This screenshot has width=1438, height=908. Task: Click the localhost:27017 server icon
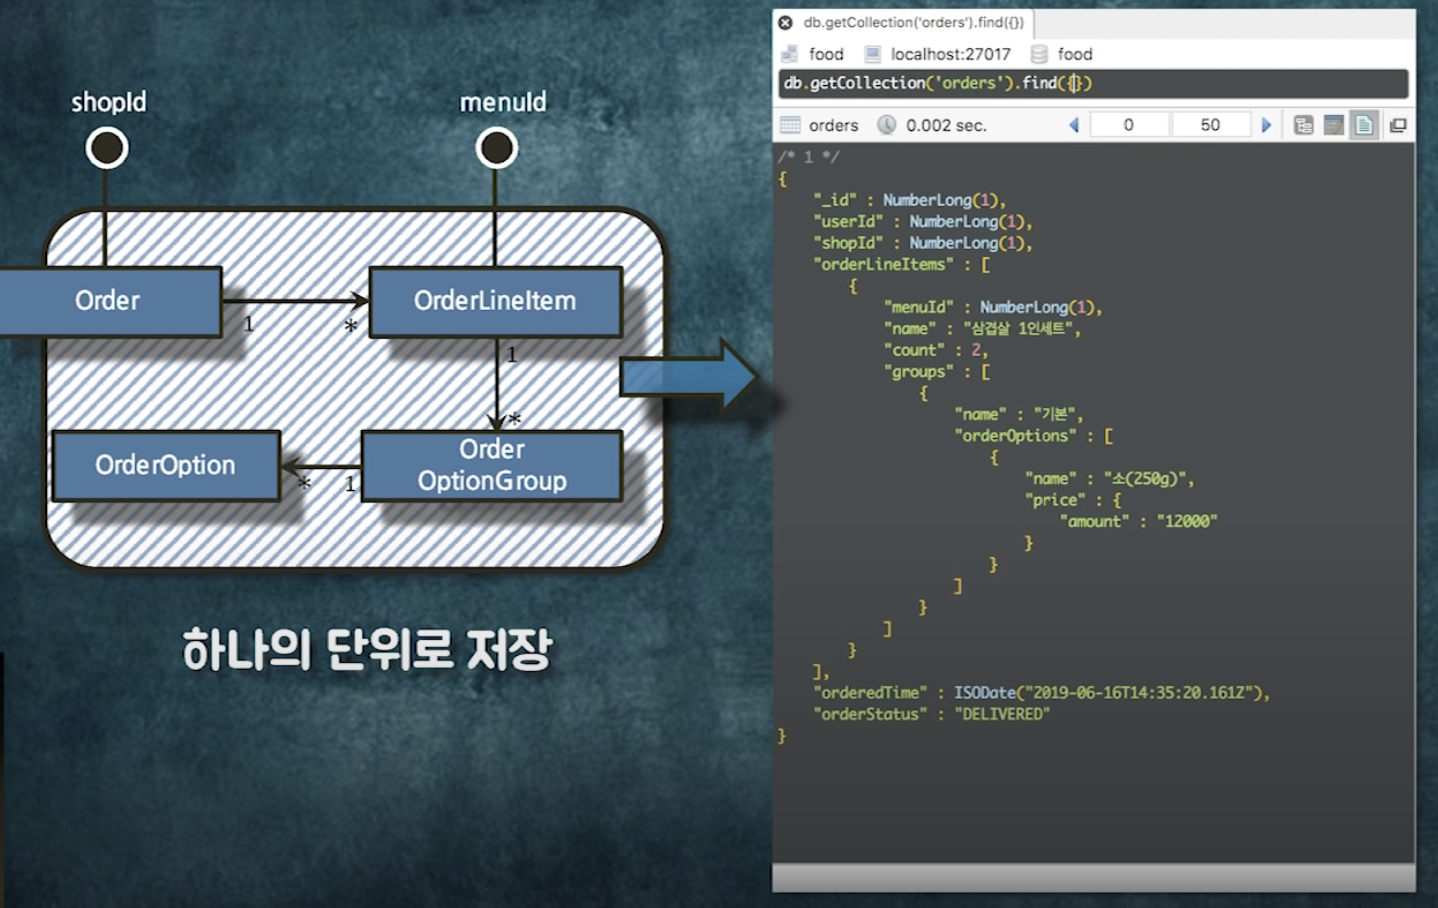(873, 54)
